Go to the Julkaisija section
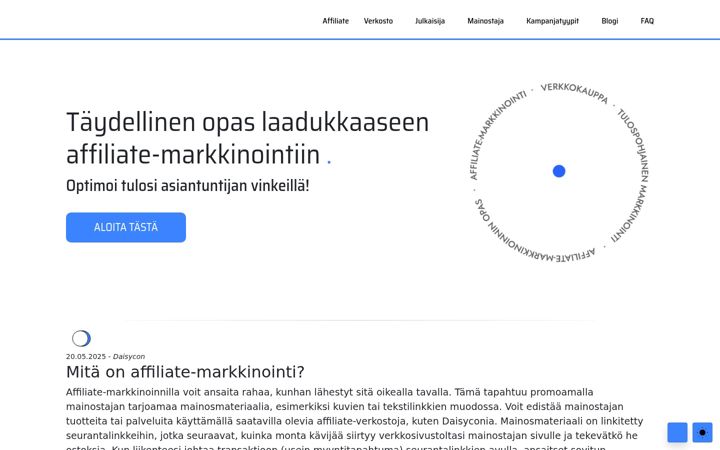 pos(430,21)
